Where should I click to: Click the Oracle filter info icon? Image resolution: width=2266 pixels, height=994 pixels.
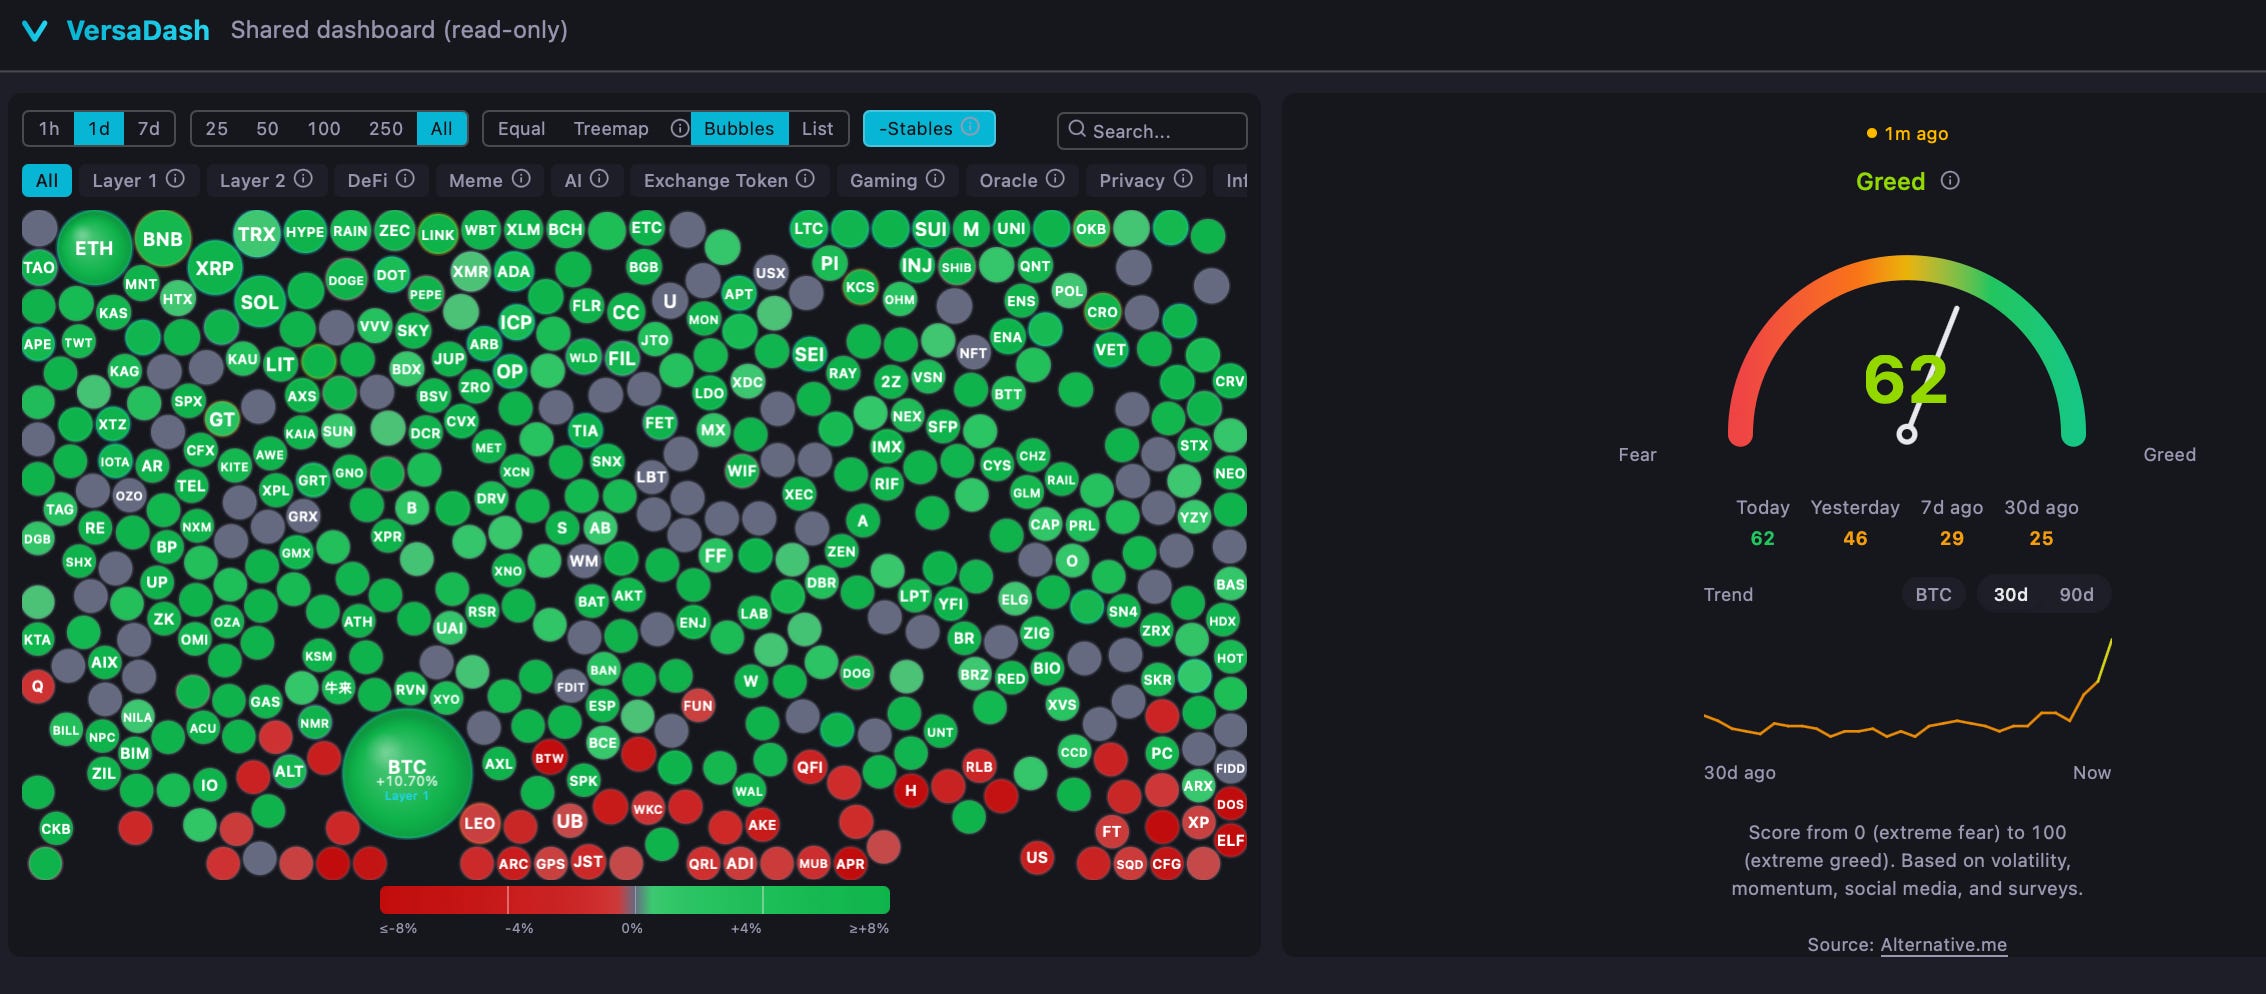point(1055,179)
